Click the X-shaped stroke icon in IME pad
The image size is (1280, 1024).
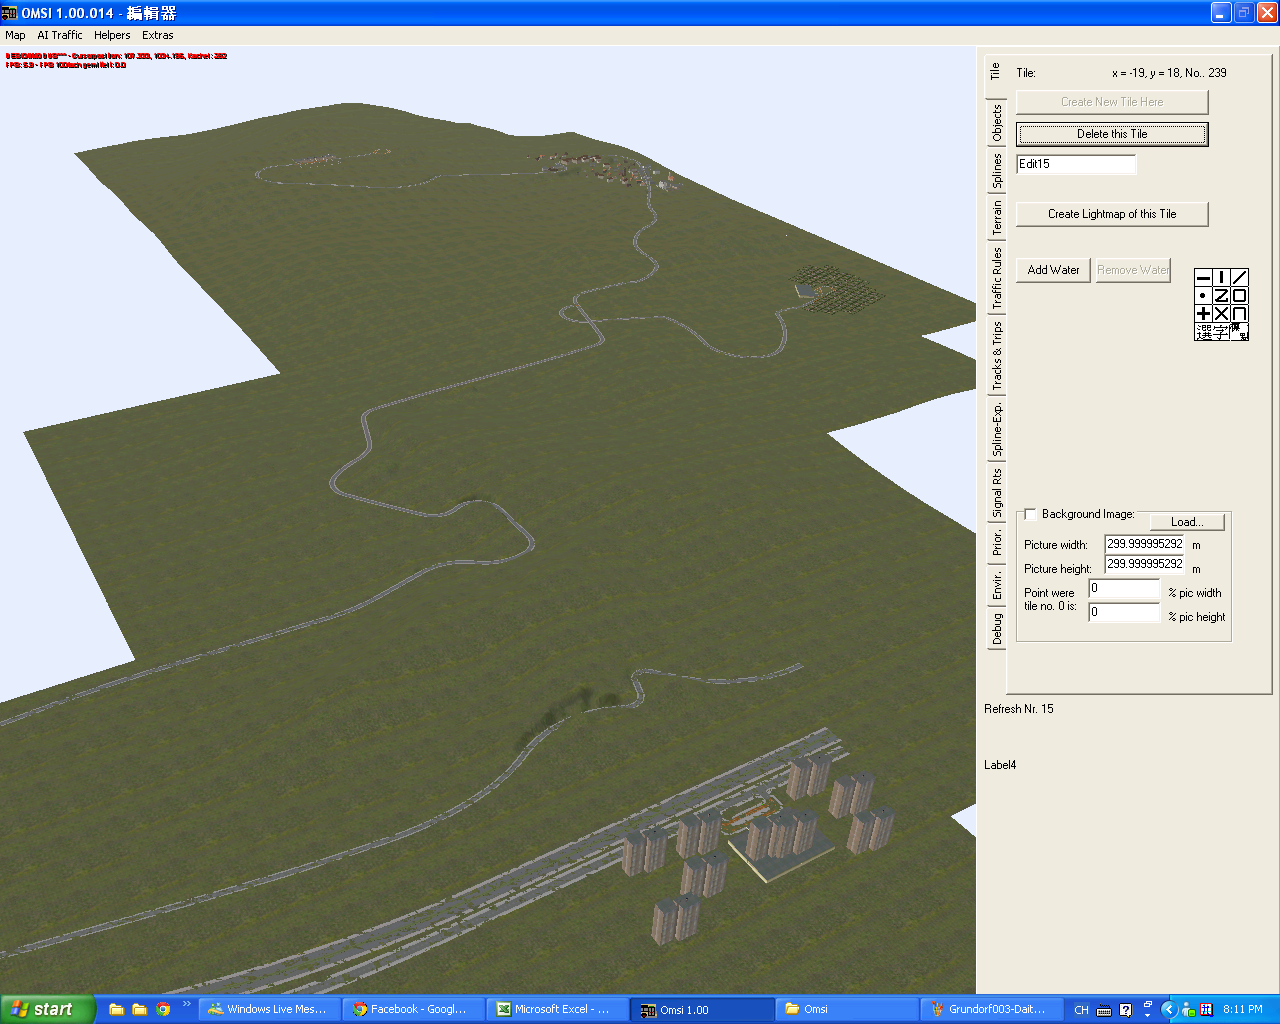(1221, 313)
